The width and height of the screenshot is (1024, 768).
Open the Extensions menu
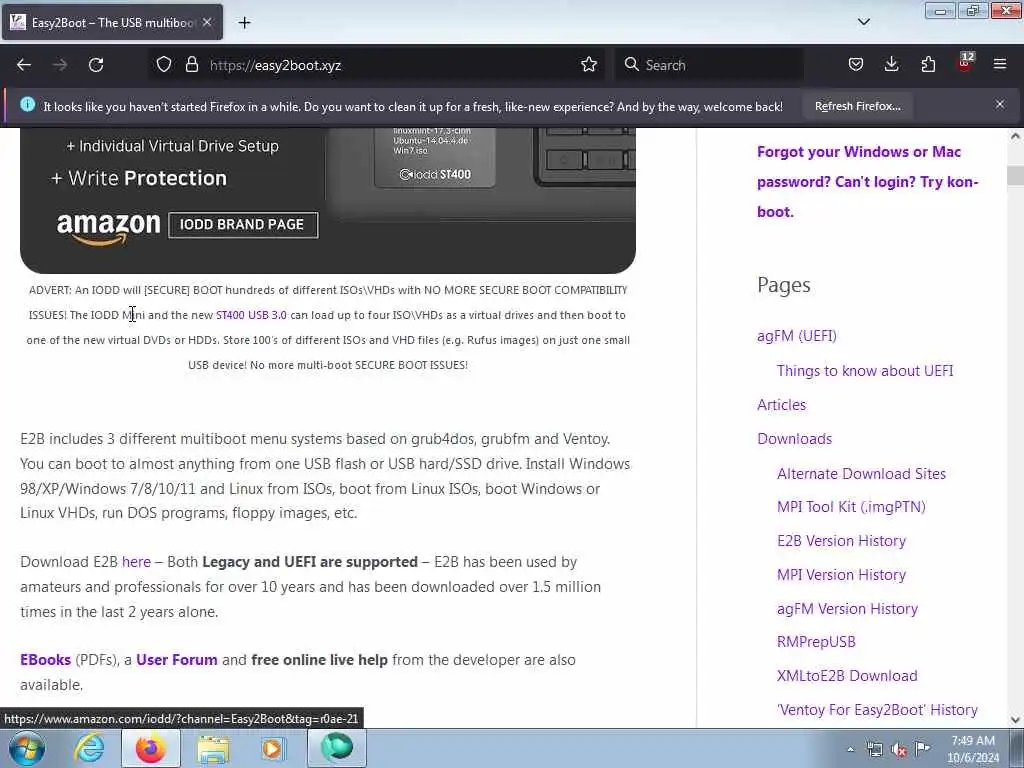coord(928,65)
